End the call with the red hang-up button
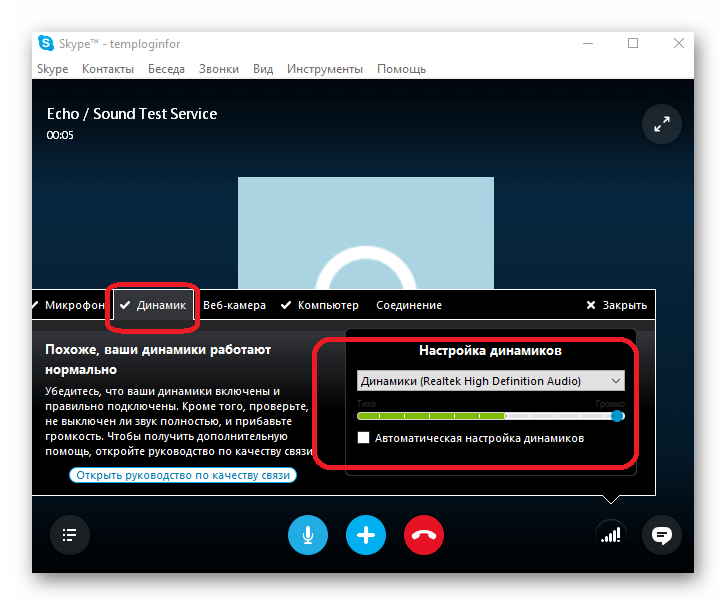726x605 pixels. pos(424,535)
